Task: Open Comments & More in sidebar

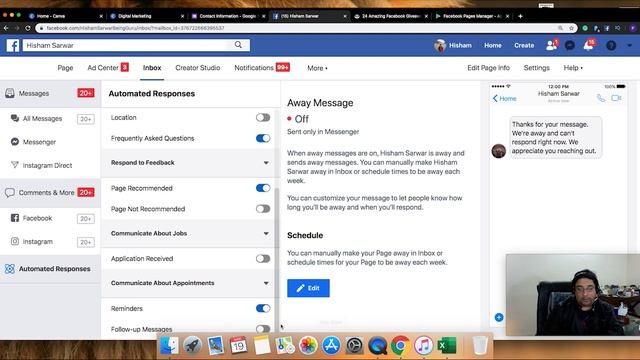Action: [x=50, y=192]
